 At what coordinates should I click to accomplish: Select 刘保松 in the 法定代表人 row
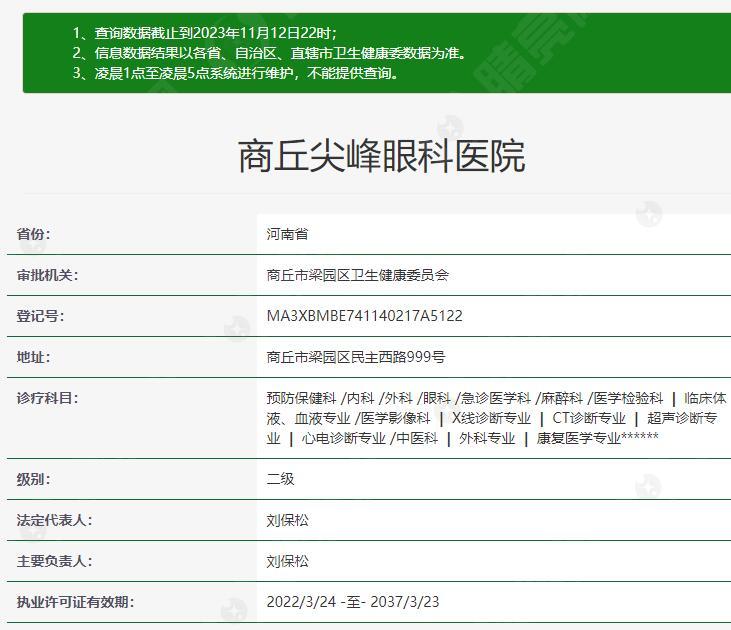(x=288, y=520)
